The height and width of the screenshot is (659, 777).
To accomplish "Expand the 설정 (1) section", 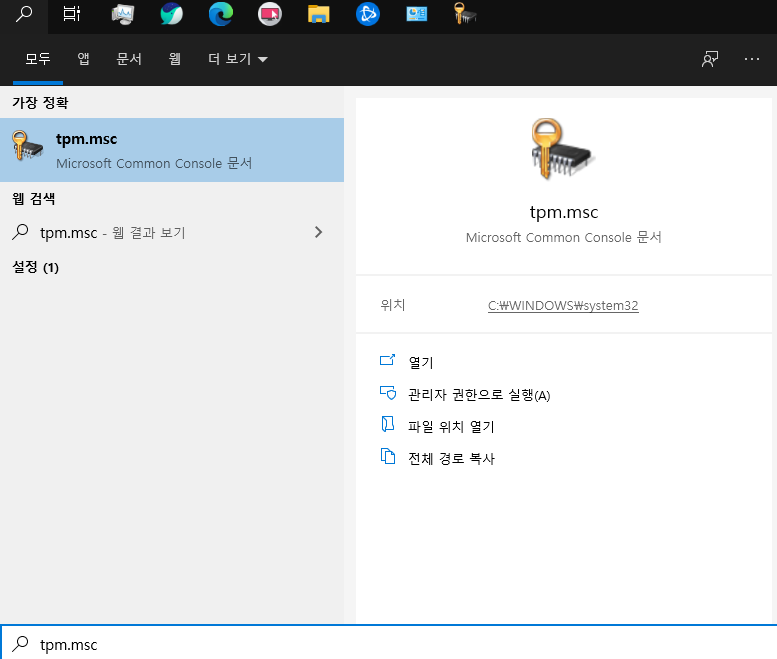I will (x=35, y=267).
